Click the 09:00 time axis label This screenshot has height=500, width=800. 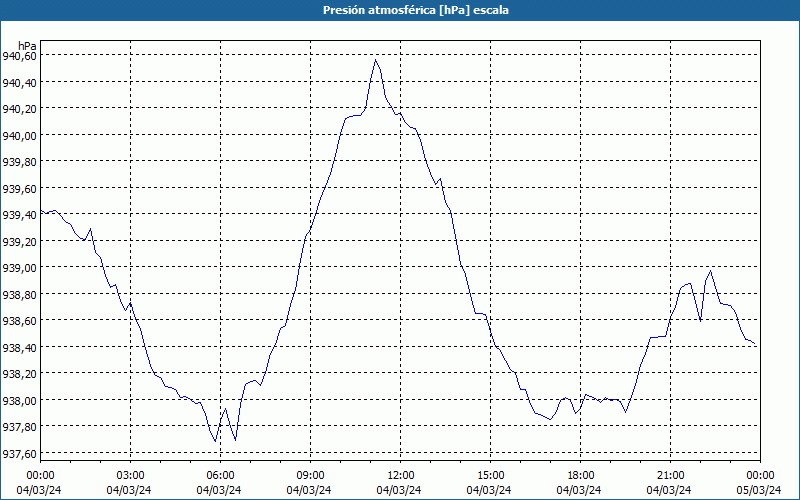(x=310, y=476)
